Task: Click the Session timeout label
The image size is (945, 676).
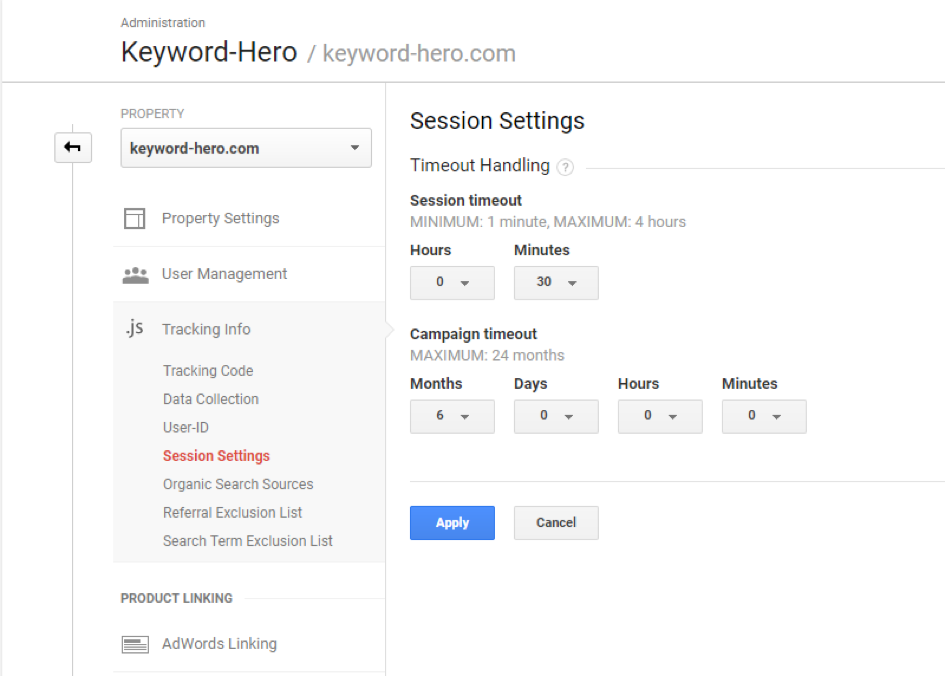Action: 466,201
